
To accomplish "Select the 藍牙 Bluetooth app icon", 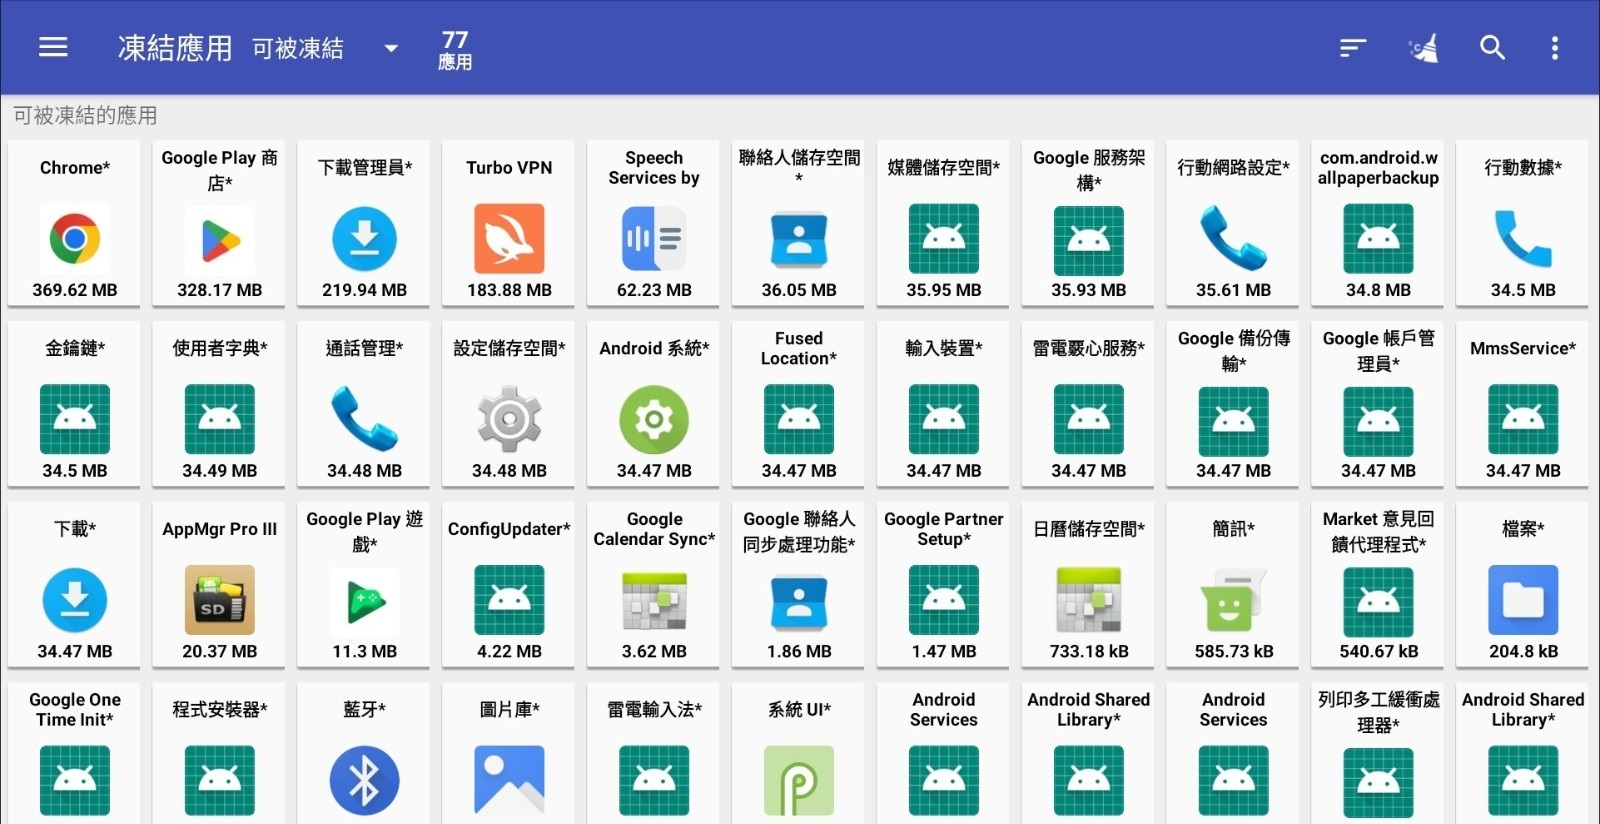I will tap(364, 780).
